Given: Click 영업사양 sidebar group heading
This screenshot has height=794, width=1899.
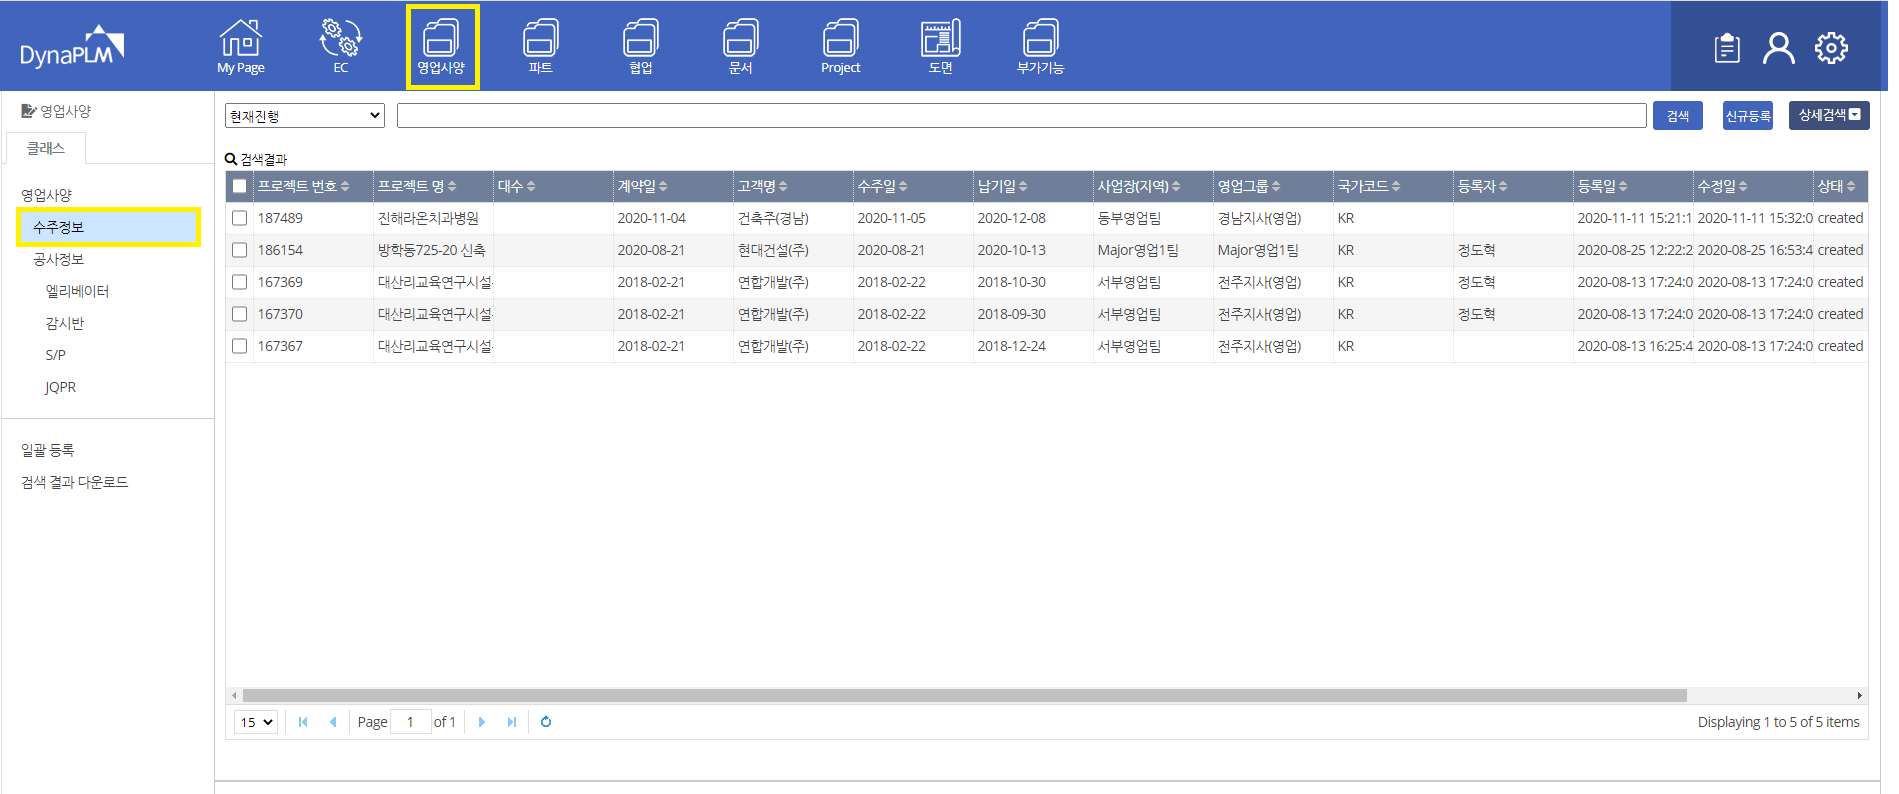Looking at the screenshot, I should pyautogui.click(x=46, y=195).
